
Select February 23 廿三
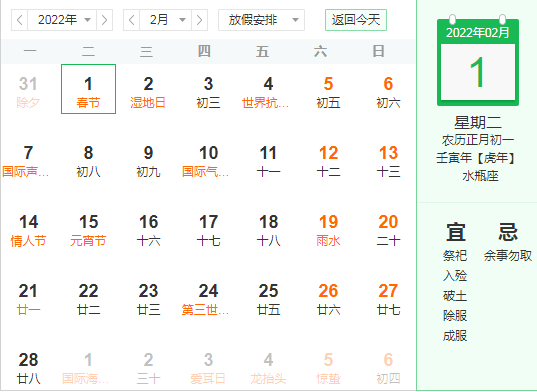click(x=148, y=300)
